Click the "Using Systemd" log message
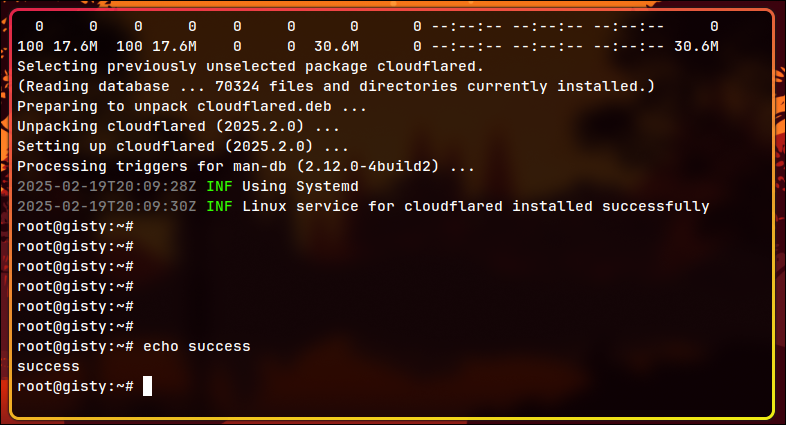Viewport: 786px width, 425px height. coord(299,186)
